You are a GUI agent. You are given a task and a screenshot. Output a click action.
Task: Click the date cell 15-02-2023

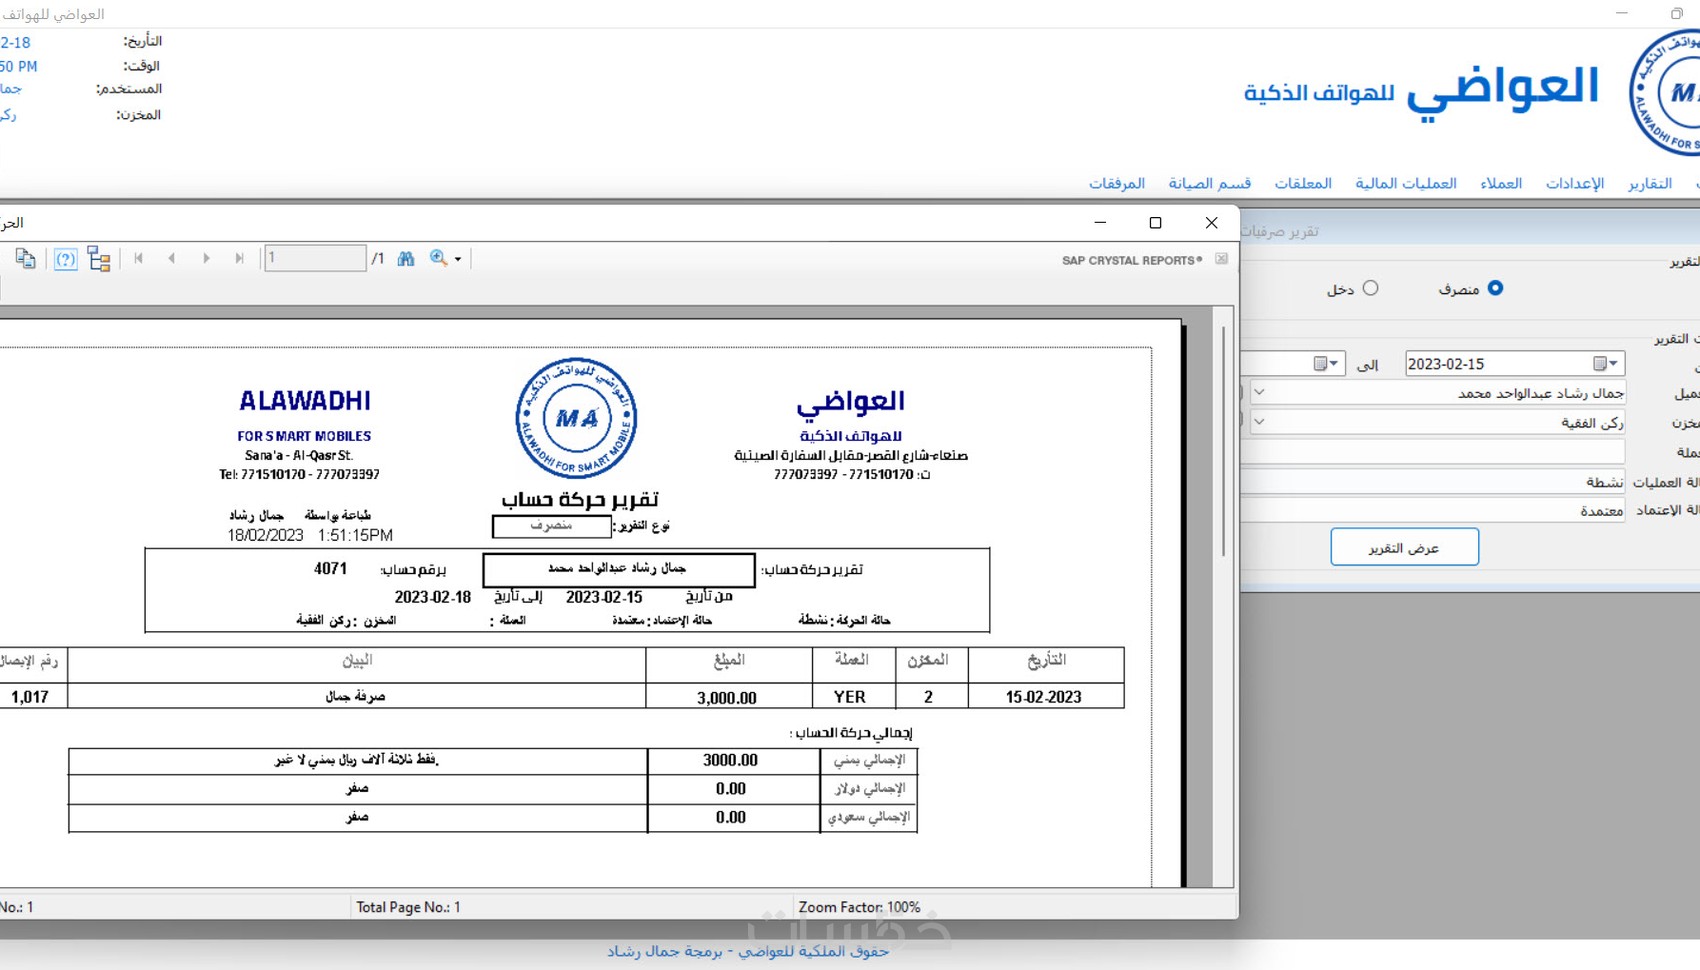point(1044,697)
